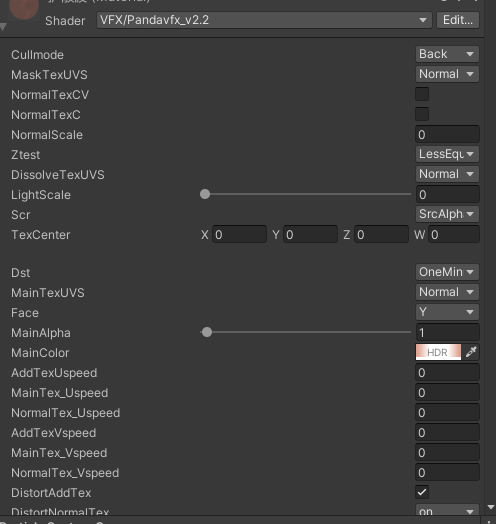This screenshot has width=496, height=524.
Task: Click the LightScale slider handle
Action: pos(205,194)
